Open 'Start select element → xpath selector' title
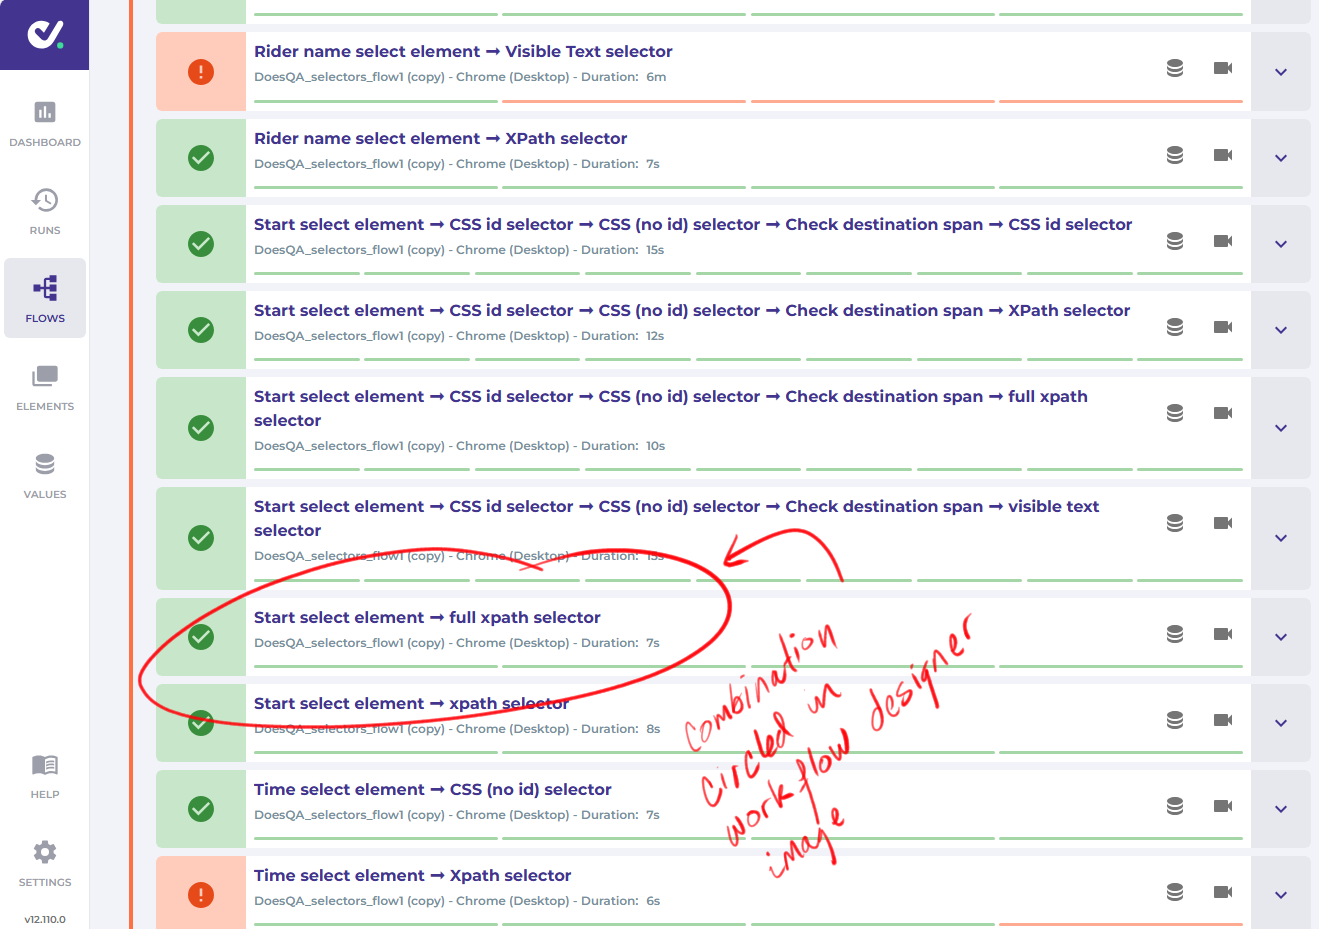Viewport: 1319px width, 929px height. pyautogui.click(x=411, y=704)
